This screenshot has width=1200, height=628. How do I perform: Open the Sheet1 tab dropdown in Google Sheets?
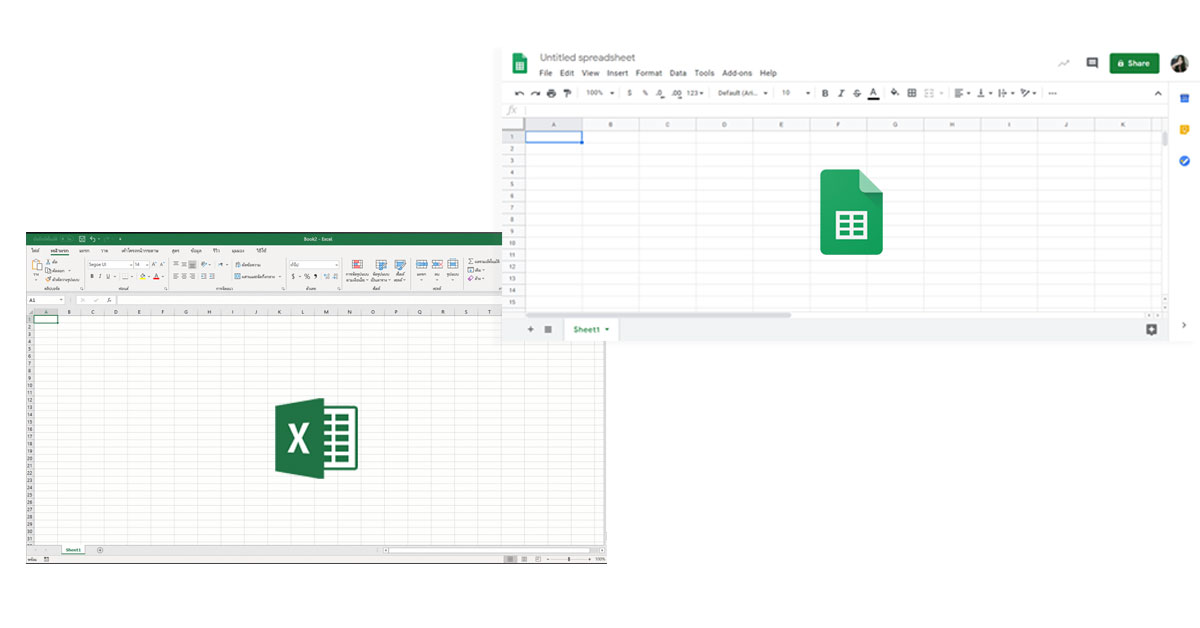coord(607,329)
